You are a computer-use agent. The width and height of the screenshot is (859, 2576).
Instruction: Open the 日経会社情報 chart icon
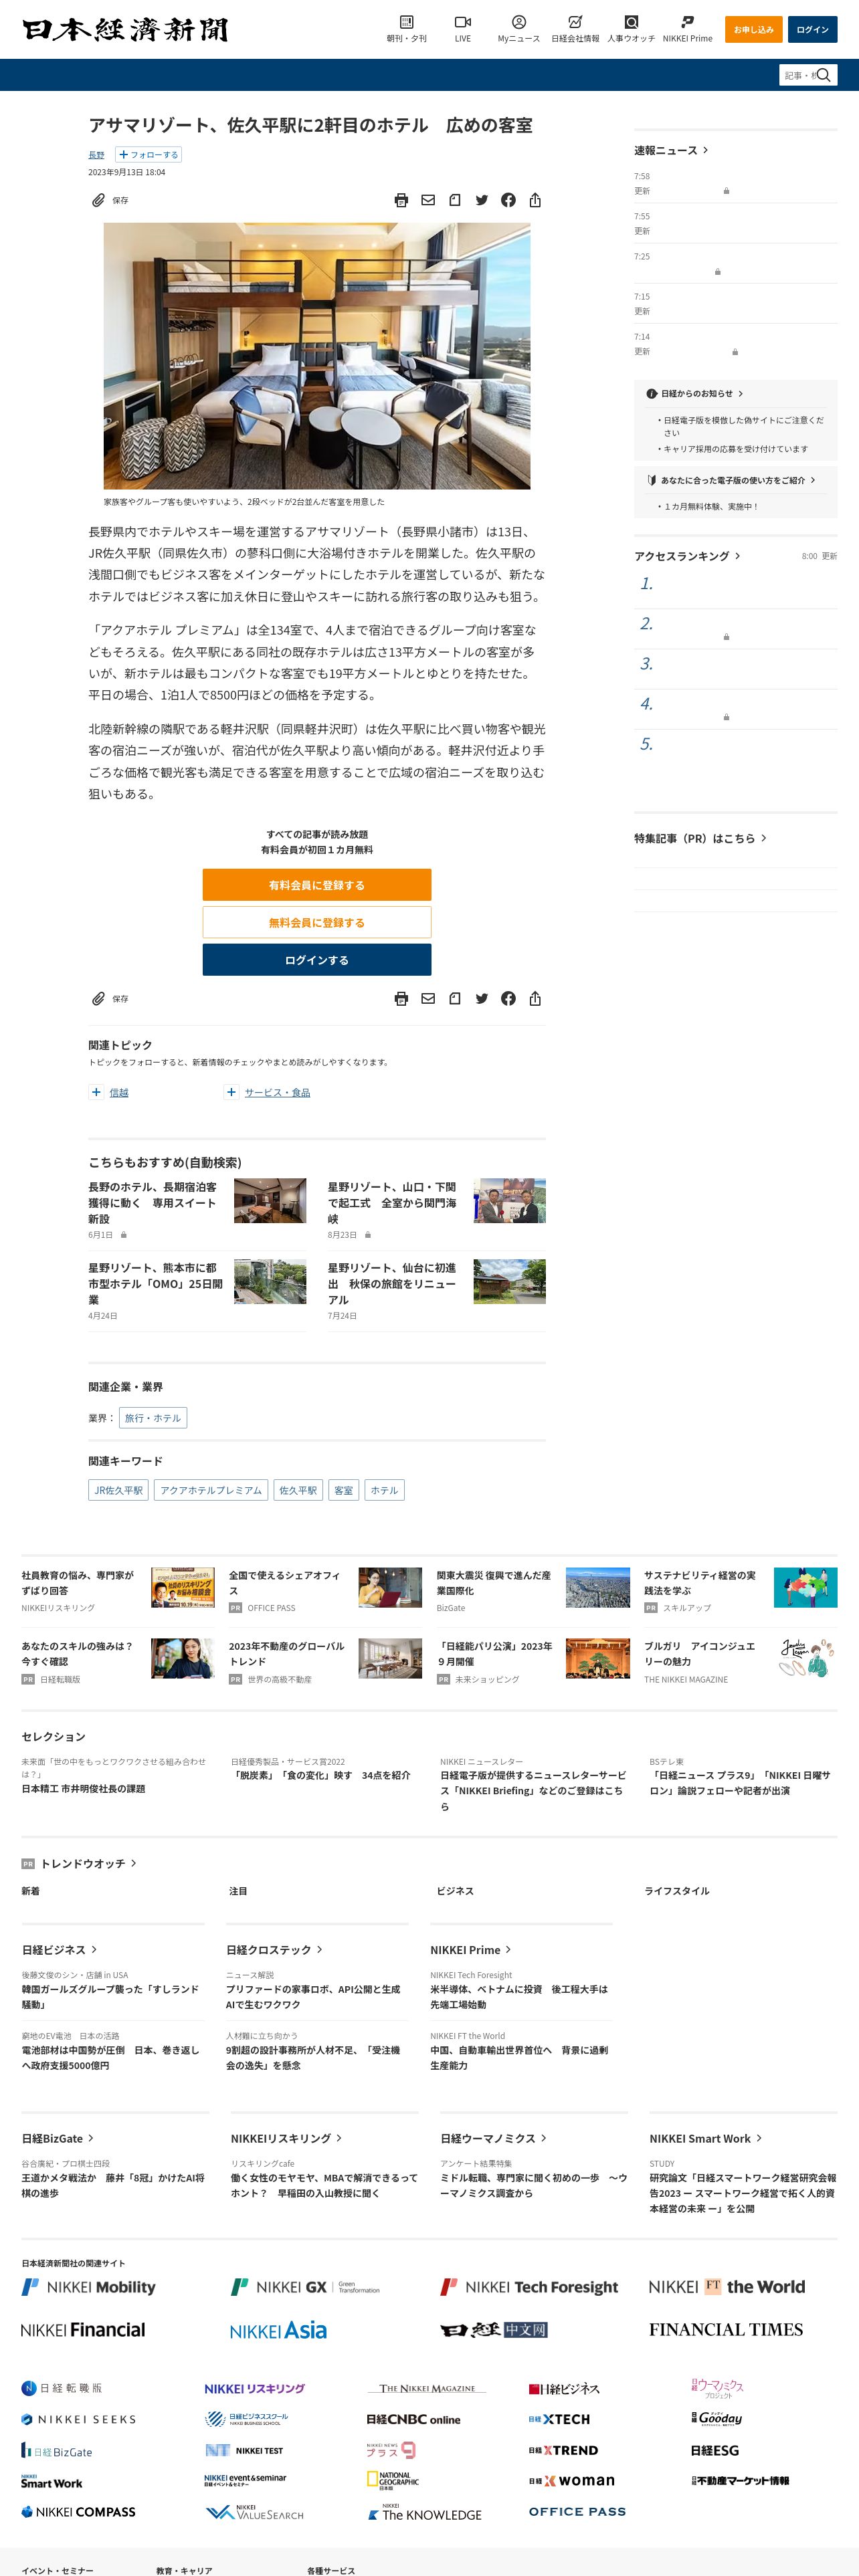[x=575, y=22]
